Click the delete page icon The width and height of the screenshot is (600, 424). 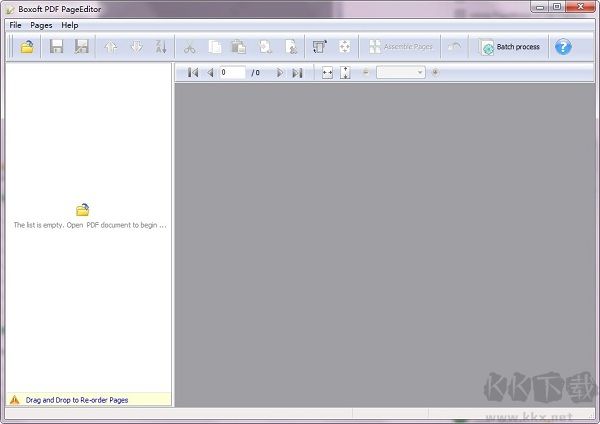(291, 47)
